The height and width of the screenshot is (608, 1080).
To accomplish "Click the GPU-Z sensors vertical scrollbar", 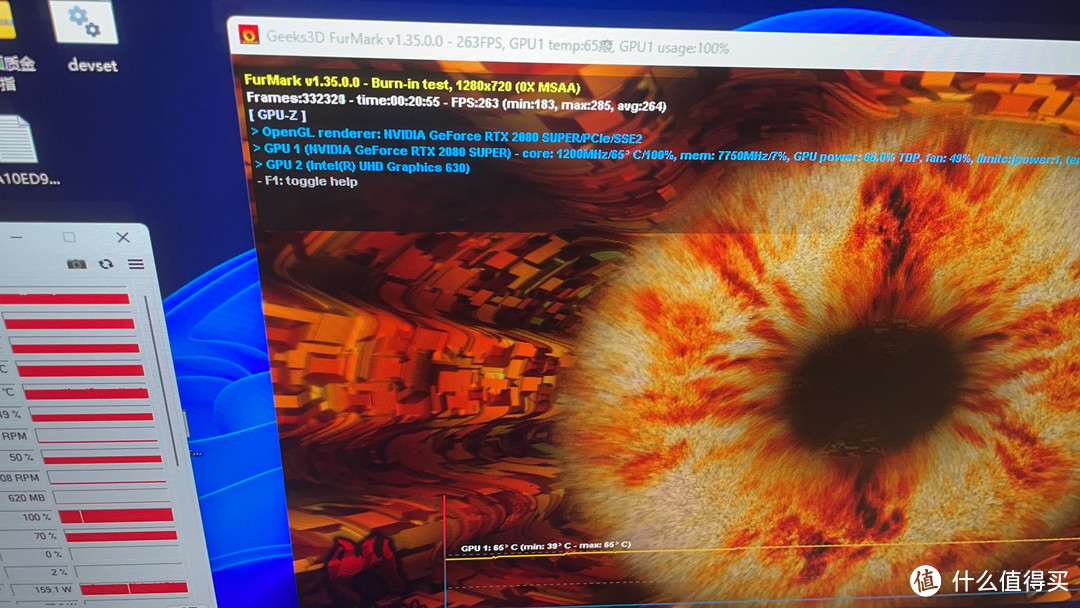I will (x=162, y=379).
